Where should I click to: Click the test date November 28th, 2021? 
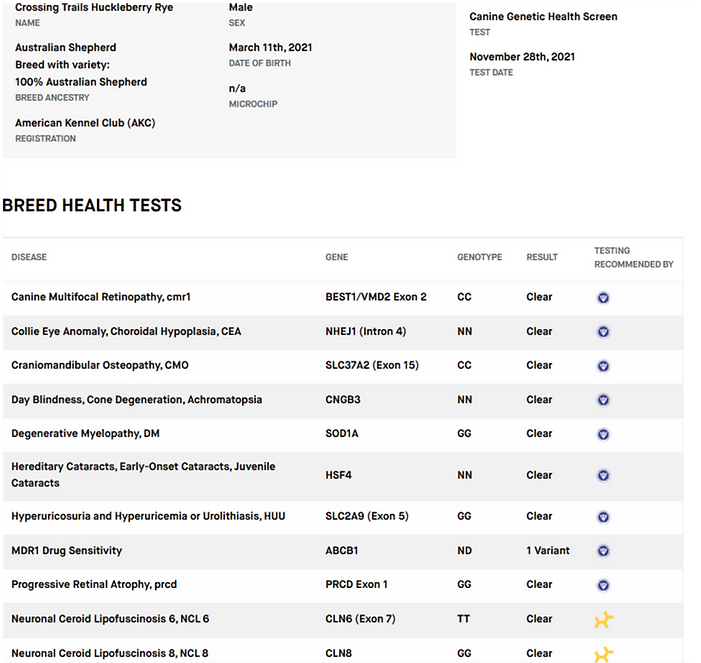pos(522,57)
